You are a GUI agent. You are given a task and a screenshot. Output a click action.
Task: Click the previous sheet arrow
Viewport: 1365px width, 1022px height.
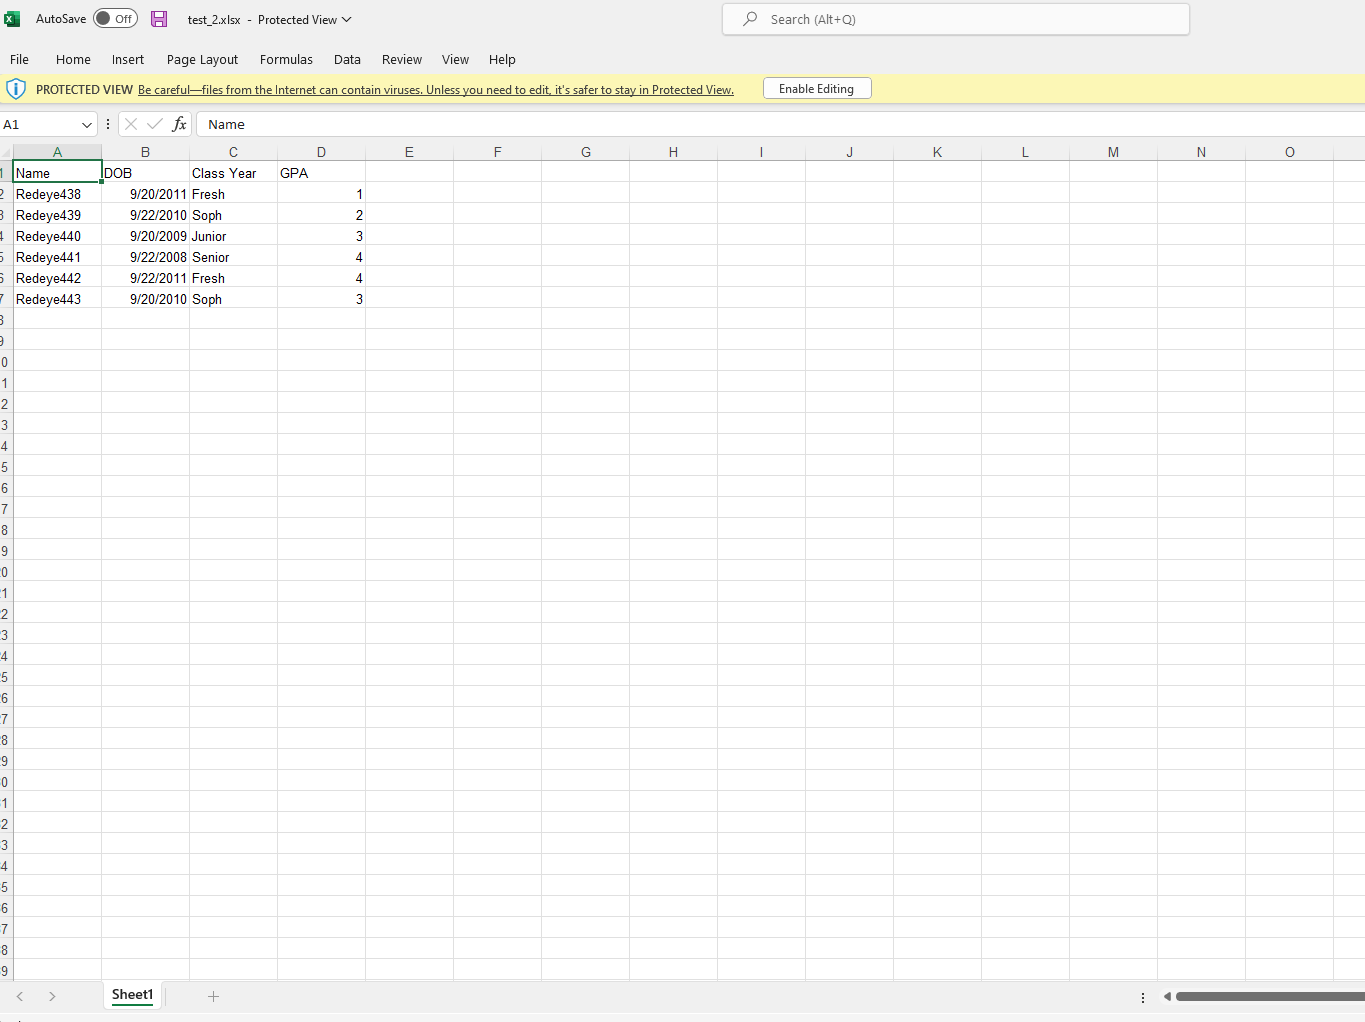(20, 996)
